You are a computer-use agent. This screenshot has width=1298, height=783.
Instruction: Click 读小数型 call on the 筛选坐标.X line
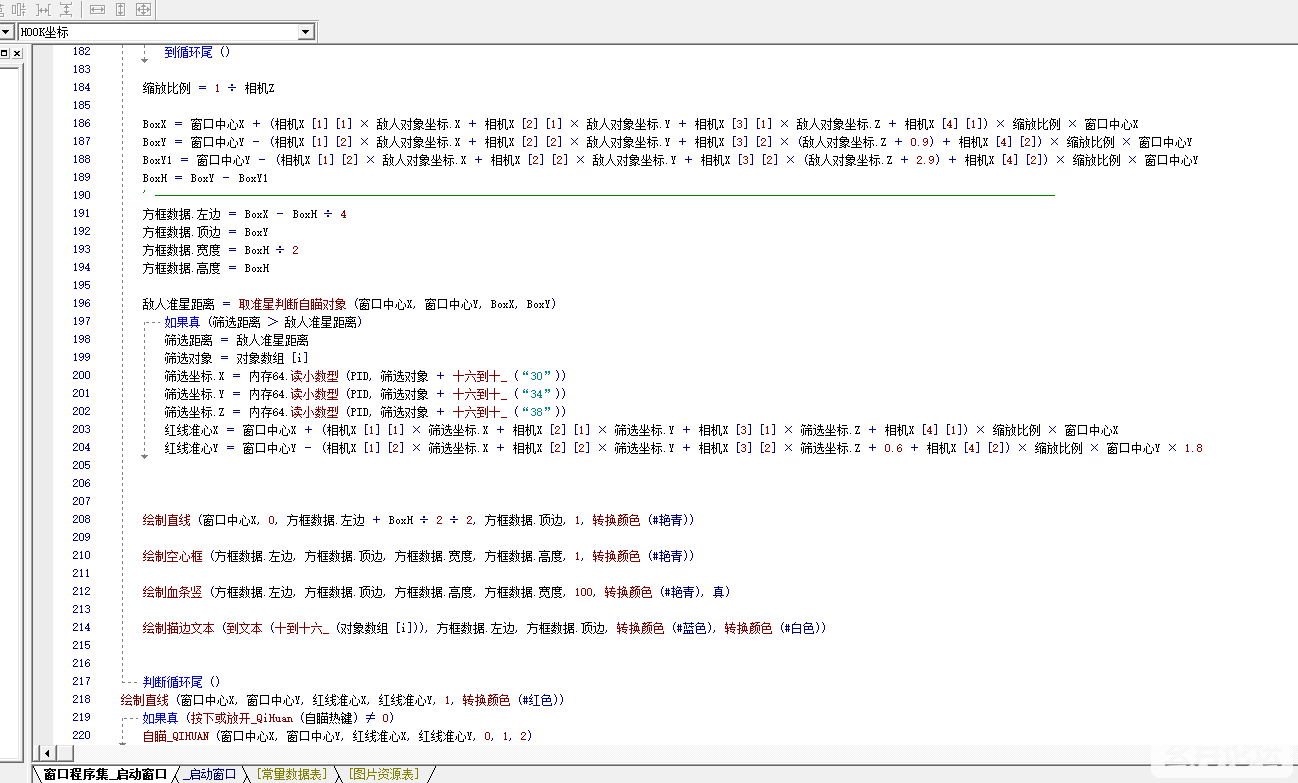click(315, 376)
